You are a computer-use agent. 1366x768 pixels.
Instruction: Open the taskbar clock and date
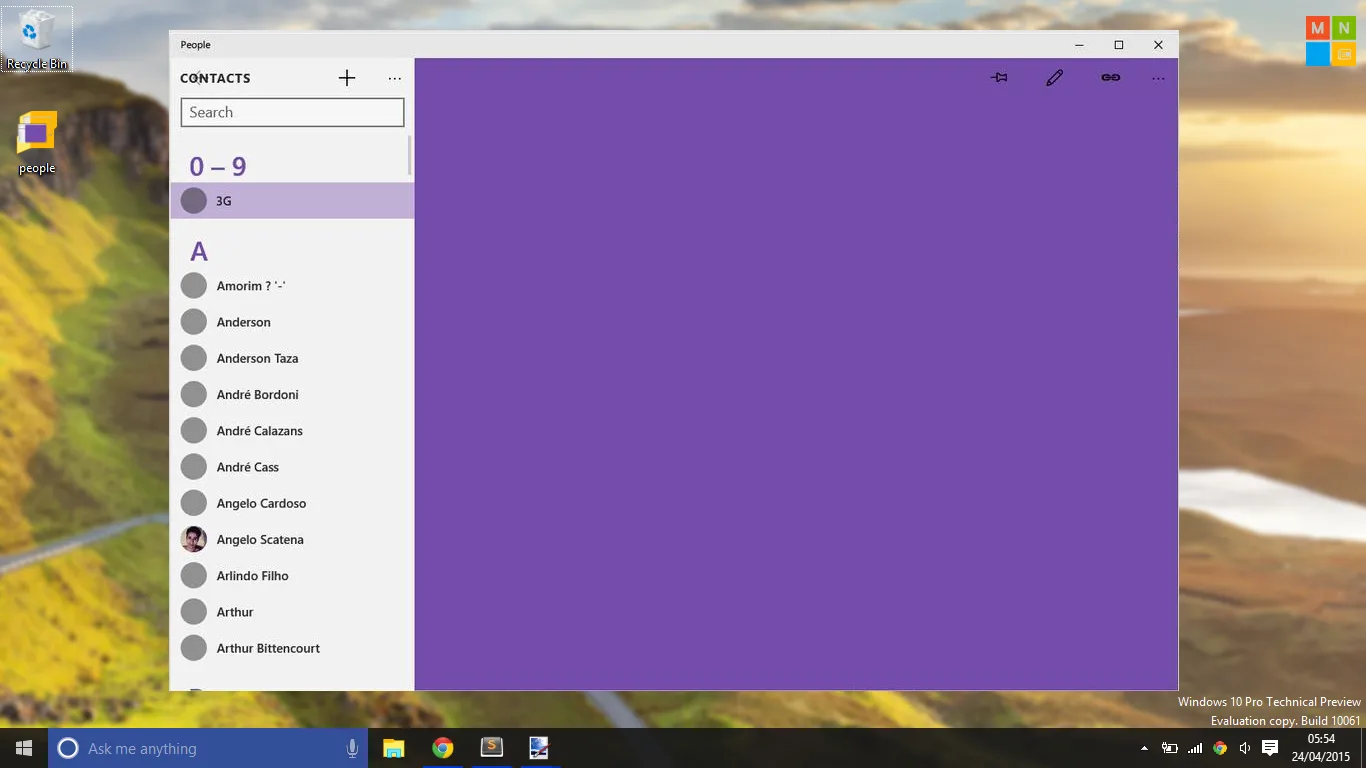pos(1321,748)
